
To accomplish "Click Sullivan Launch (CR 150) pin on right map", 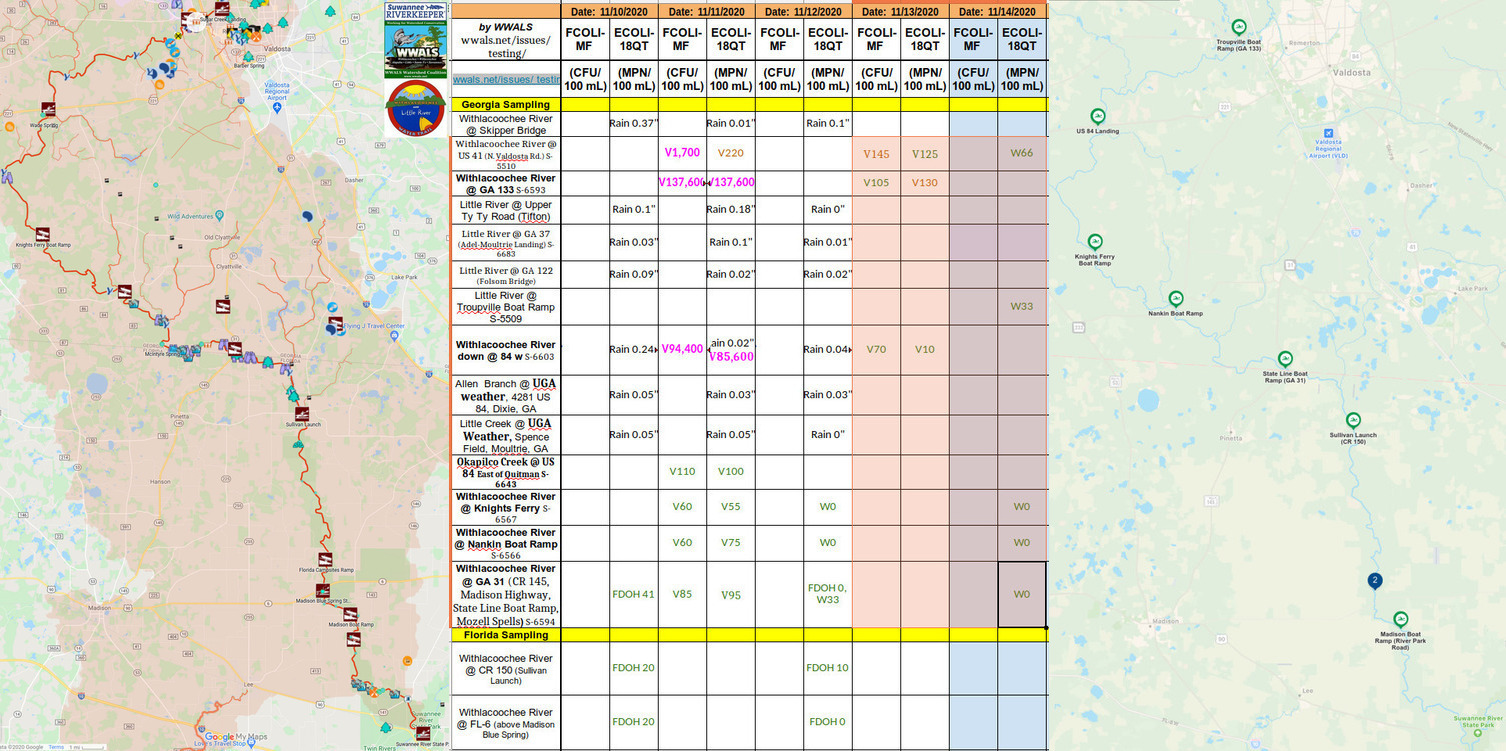I will click(x=1353, y=420).
